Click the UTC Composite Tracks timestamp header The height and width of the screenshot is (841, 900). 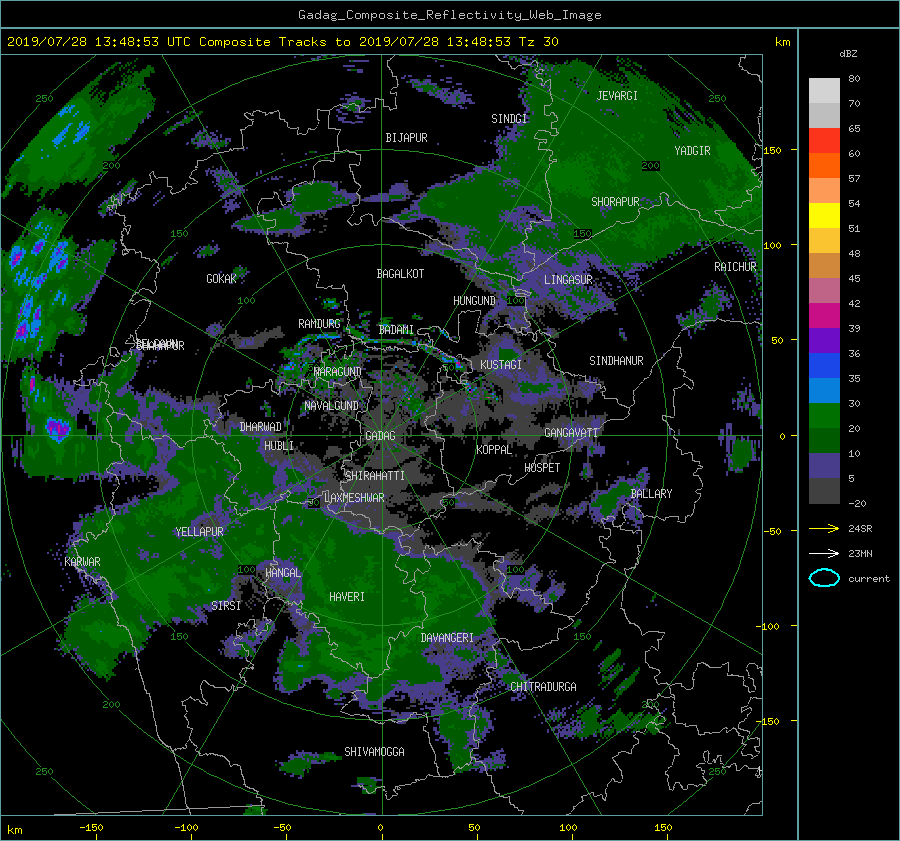tap(282, 42)
